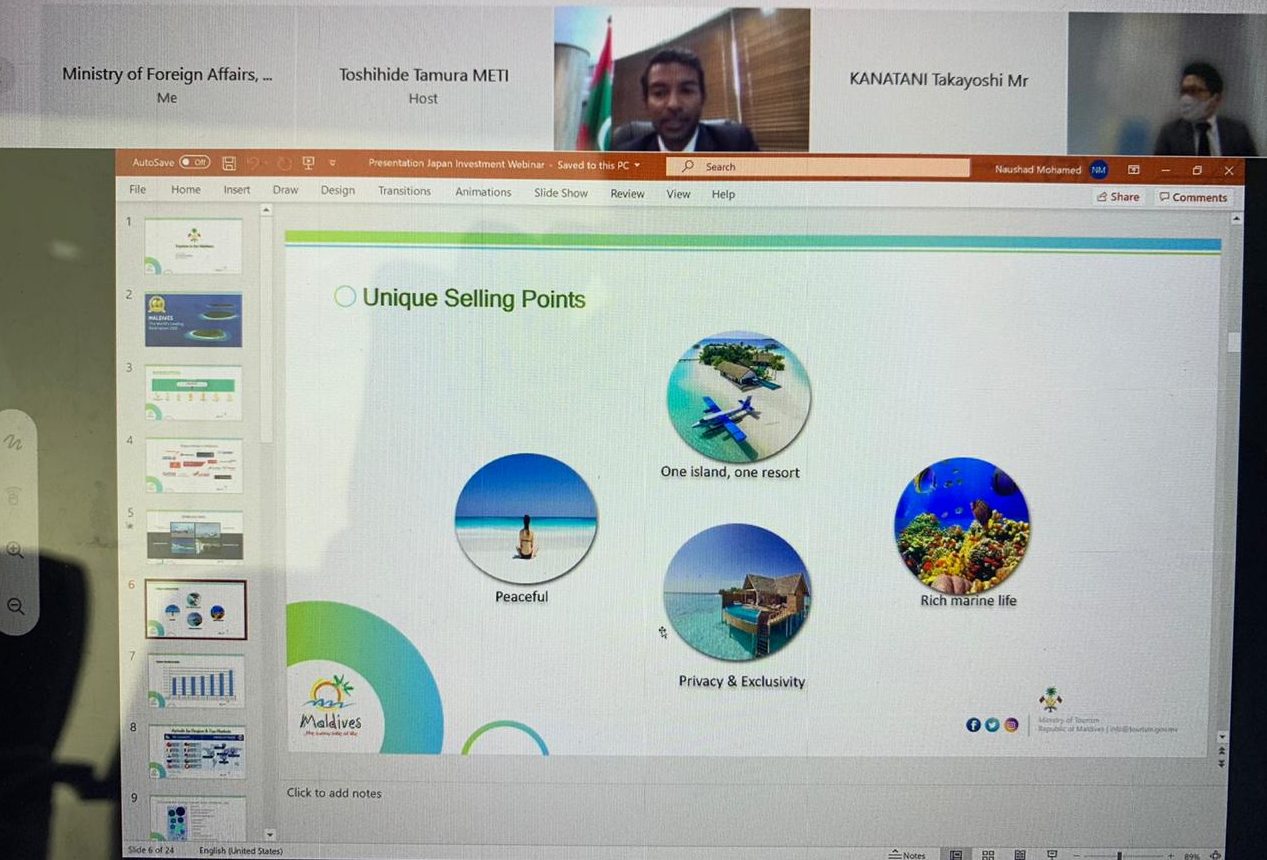Click zoom out magnifier on side toolbar
1267x860 pixels.
[x=15, y=605]
